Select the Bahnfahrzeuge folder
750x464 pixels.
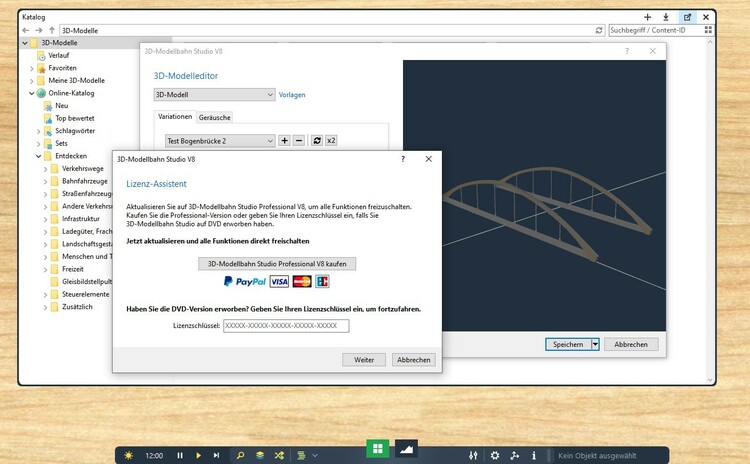[85, 181]
